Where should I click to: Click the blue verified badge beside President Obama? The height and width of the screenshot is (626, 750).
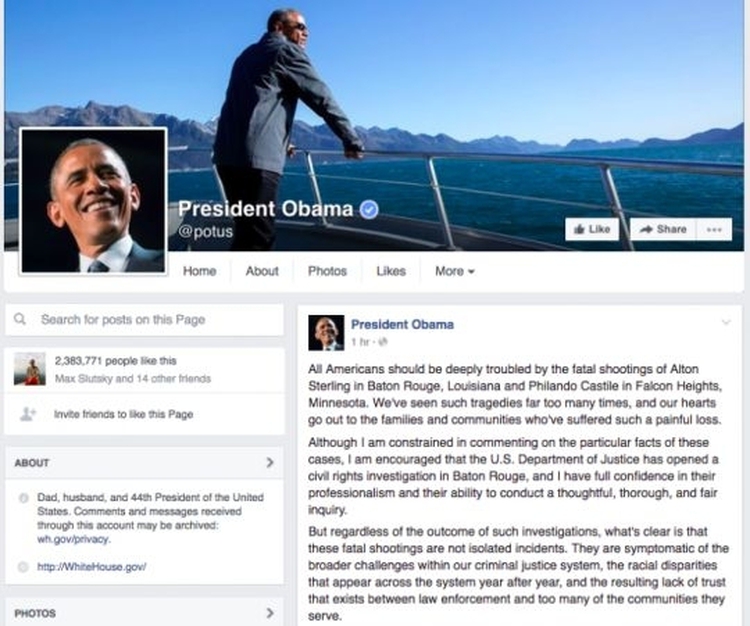tap(369, 209)
